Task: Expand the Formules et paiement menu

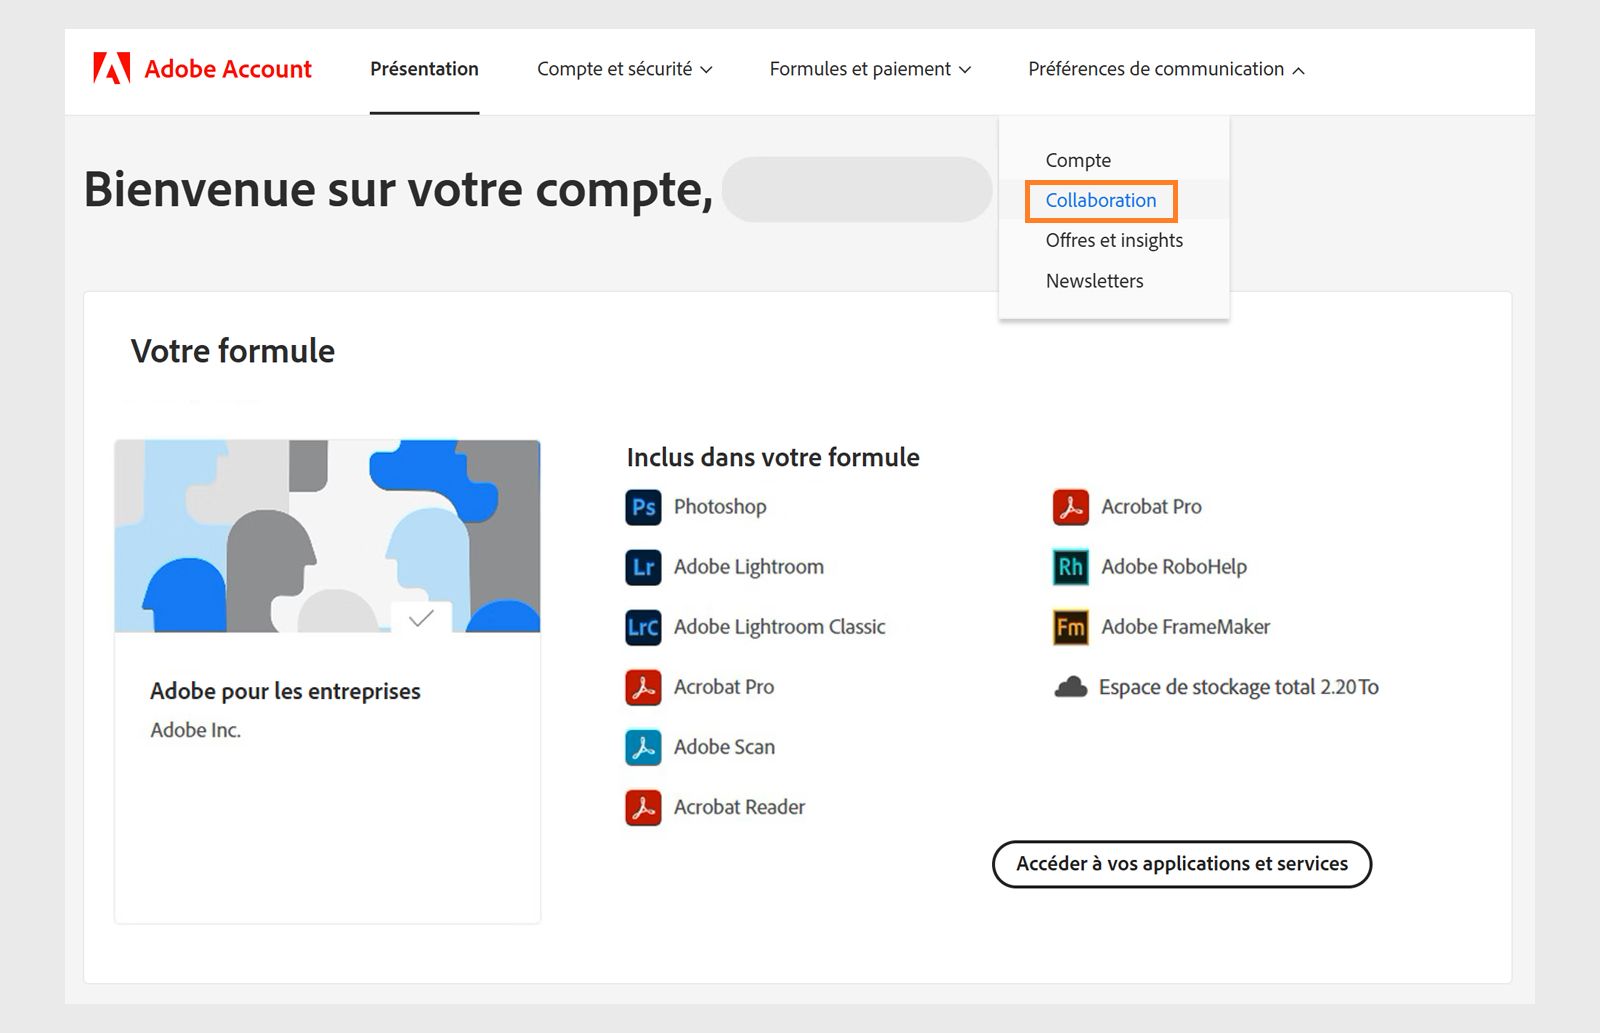Action: click(x=870, y=69)
